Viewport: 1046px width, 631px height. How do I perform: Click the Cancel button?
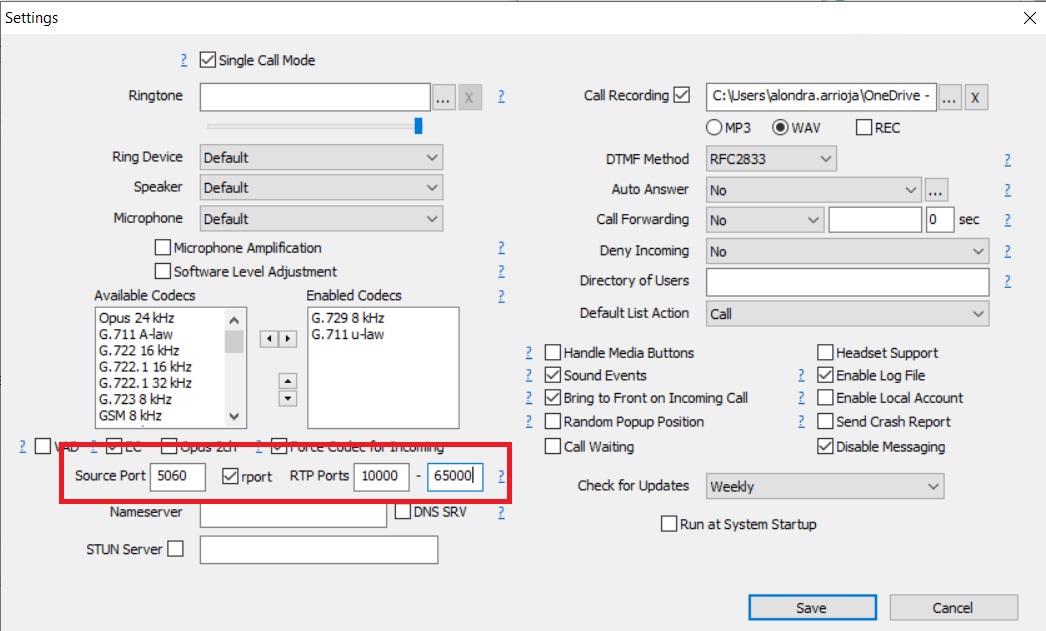point(952,607)
